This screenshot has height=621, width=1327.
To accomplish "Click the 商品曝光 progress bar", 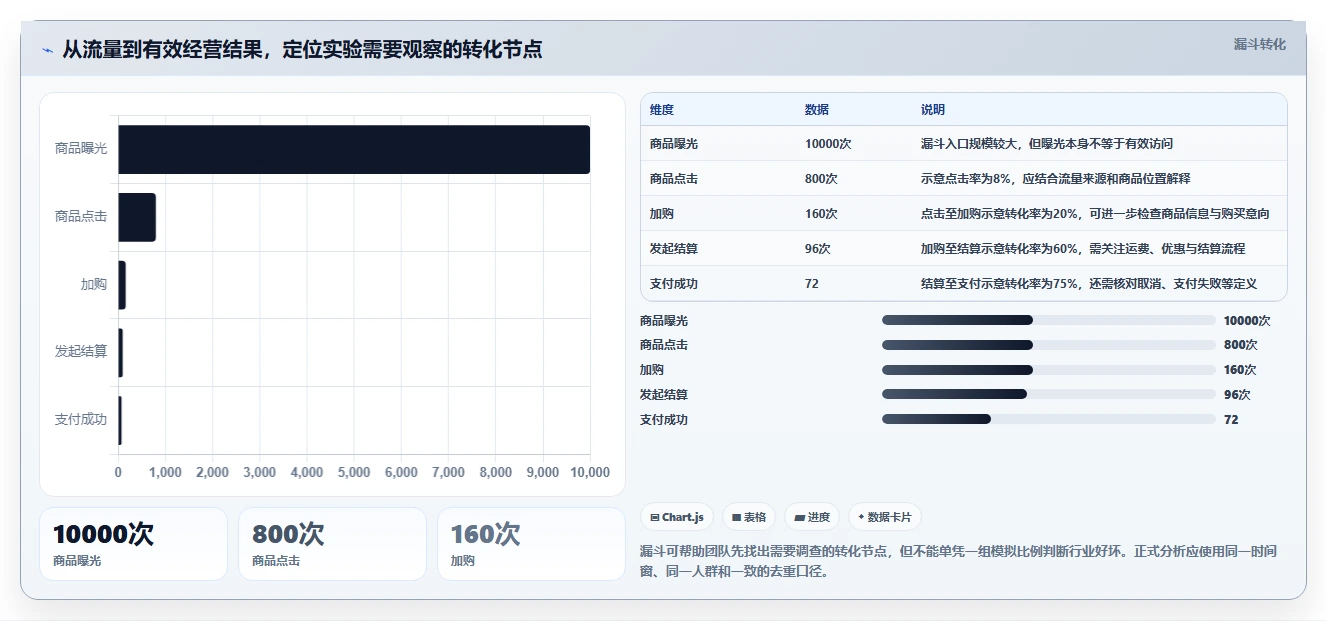I will tap(1049, 320).
